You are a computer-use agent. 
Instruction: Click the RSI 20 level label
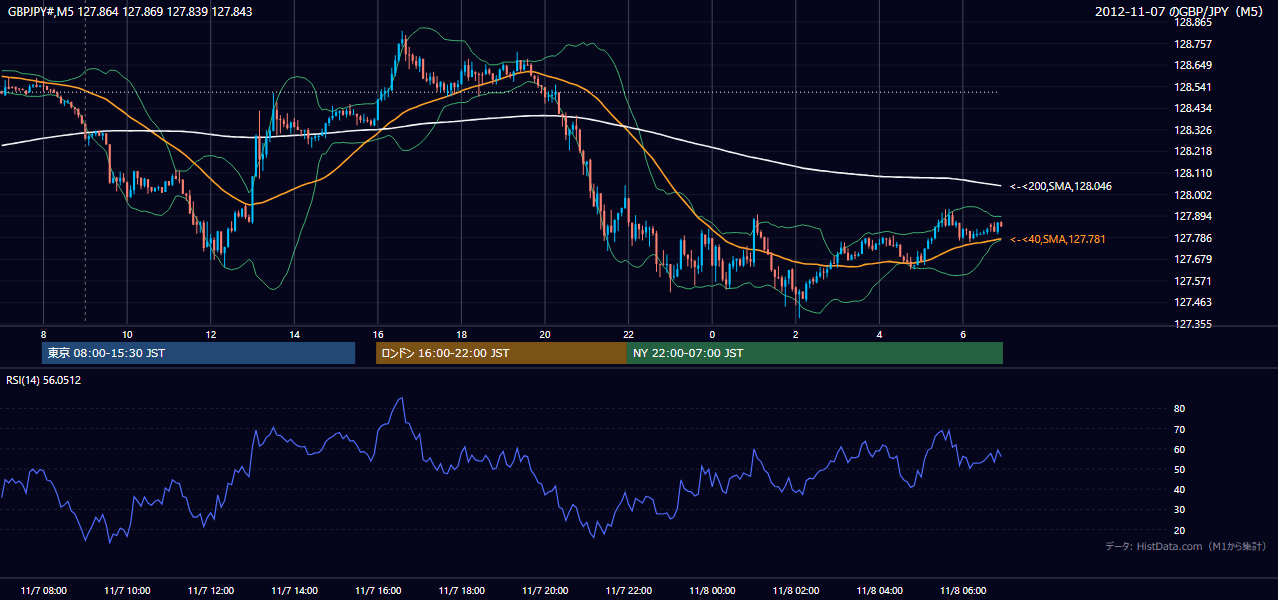[x=1179, y=530]
